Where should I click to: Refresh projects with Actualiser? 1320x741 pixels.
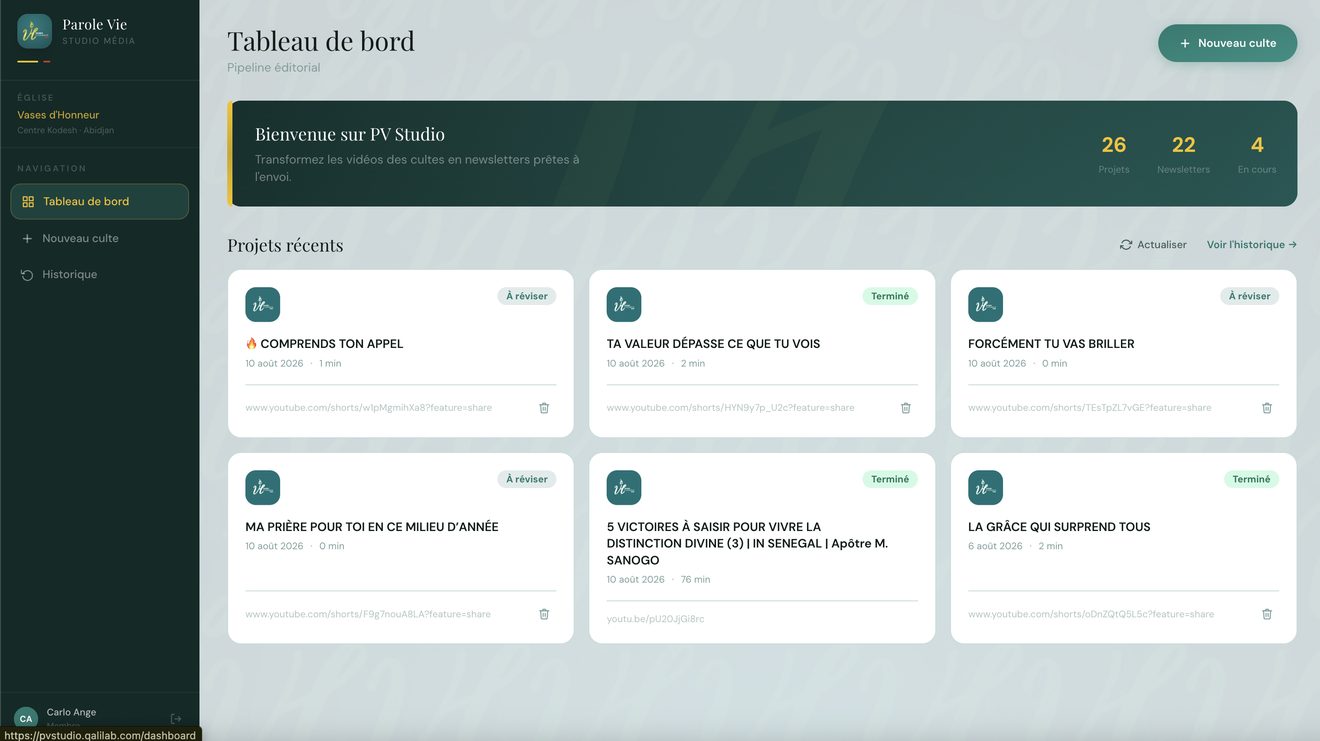coord(1153,244)
